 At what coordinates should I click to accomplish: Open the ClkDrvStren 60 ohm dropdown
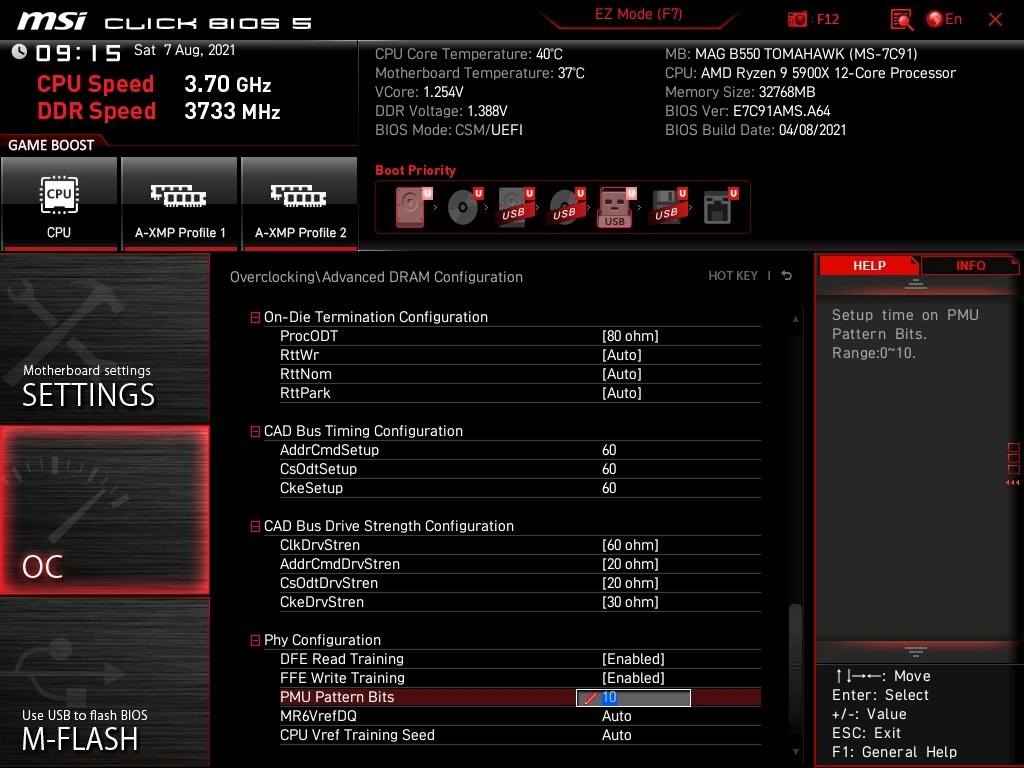tap(630, 545)
